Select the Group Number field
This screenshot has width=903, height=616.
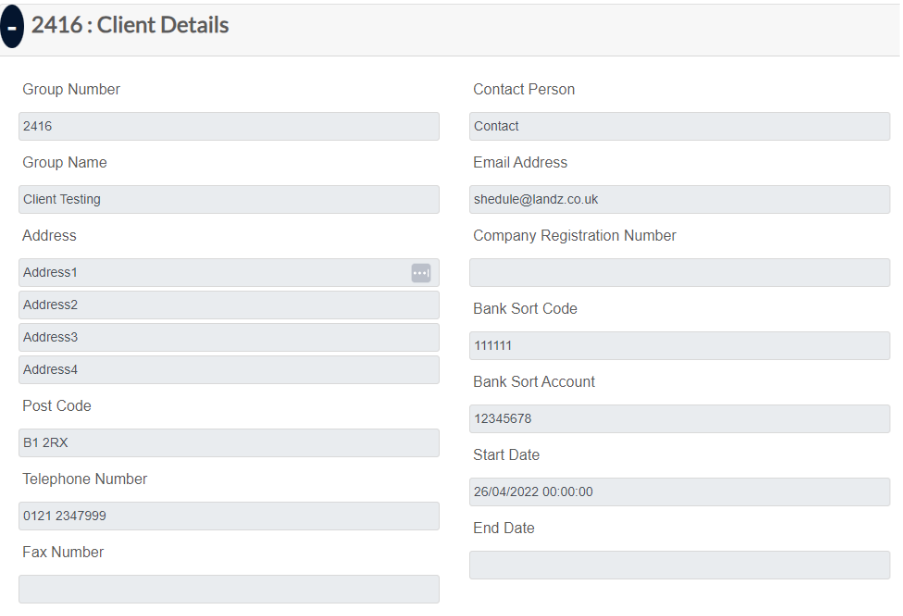click(x=228, y=126)
